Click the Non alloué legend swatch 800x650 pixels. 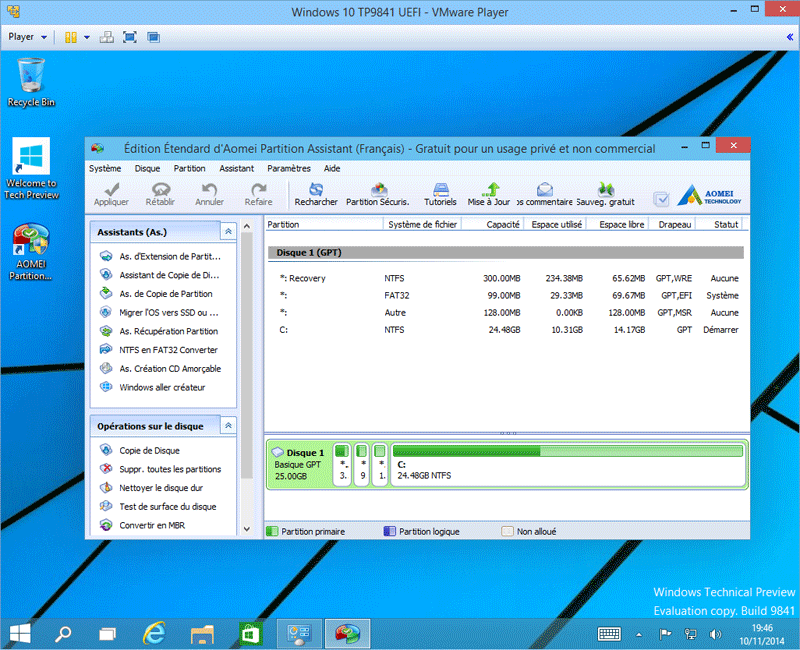508,532
